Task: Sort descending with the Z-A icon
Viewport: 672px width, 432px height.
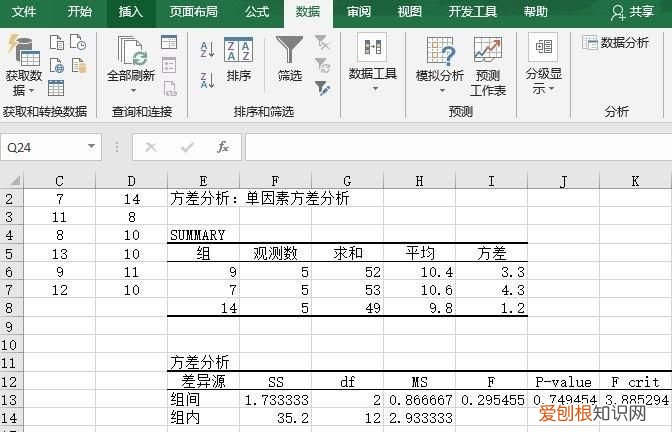Action: [207, 80]
